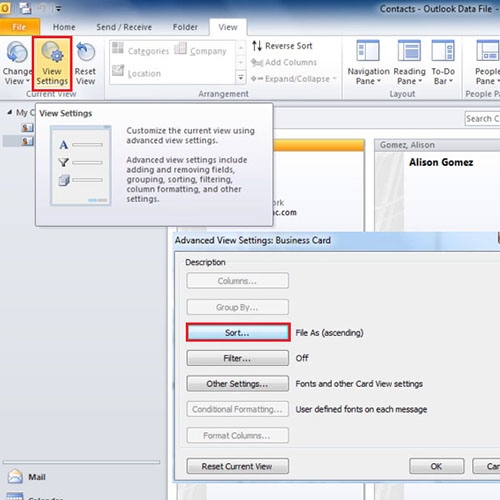Viewport: 500px width, 500px height.
Task: Confirm with the OK button
Action: pyautogui.click(x=436, y=466)
